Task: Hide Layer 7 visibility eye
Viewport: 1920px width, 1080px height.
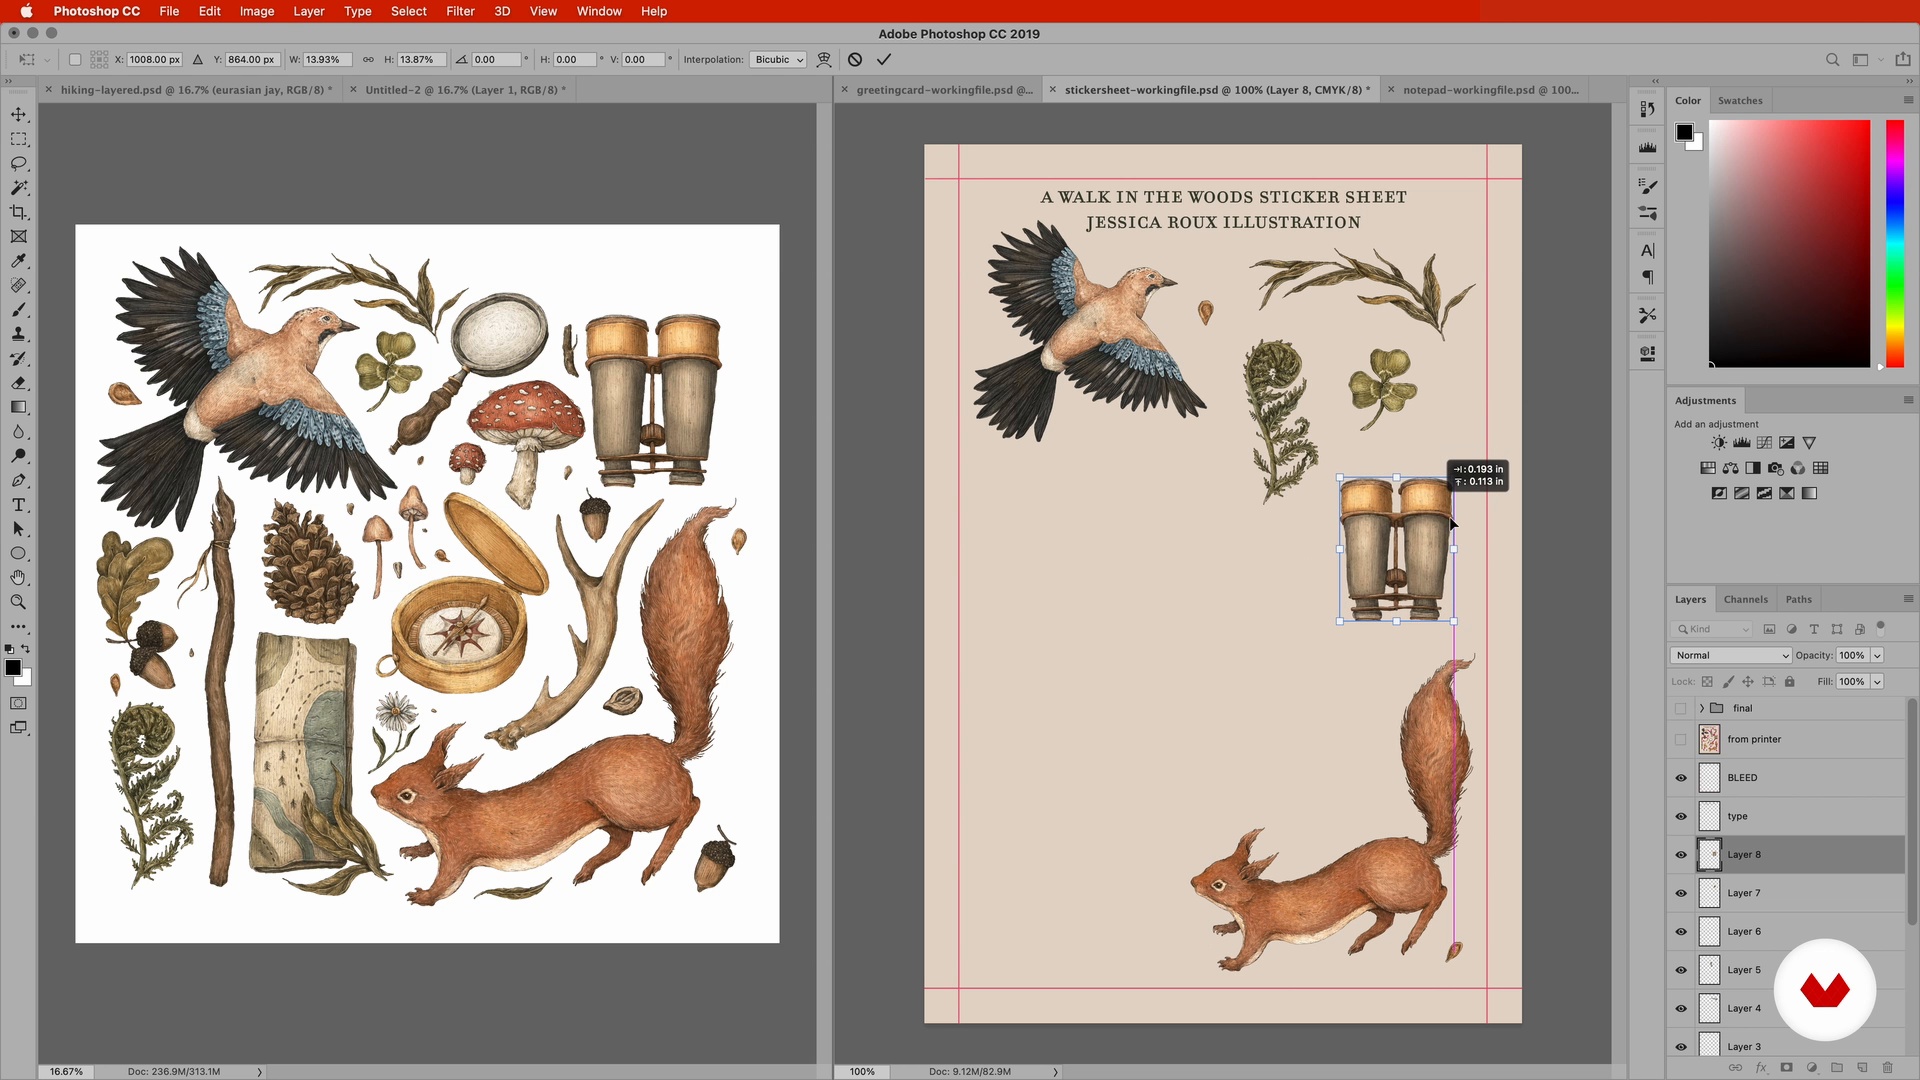Action: pyautogui.click(x=1681, y=894)
